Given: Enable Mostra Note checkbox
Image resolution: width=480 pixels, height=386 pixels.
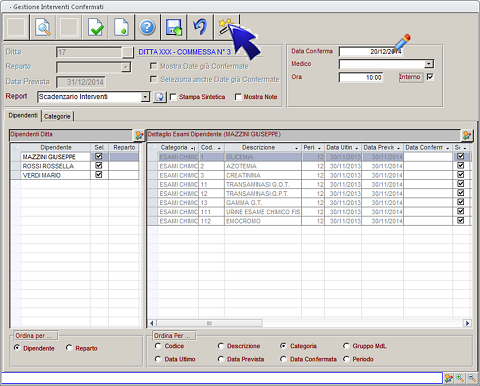Looking at the screenshot, I should (x=238, y=97).
